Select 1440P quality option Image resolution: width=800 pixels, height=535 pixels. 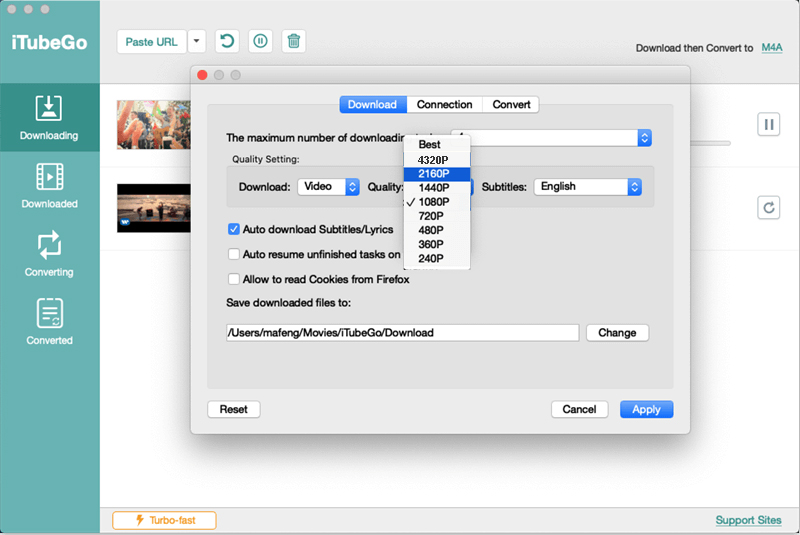[x=437, y=188]
